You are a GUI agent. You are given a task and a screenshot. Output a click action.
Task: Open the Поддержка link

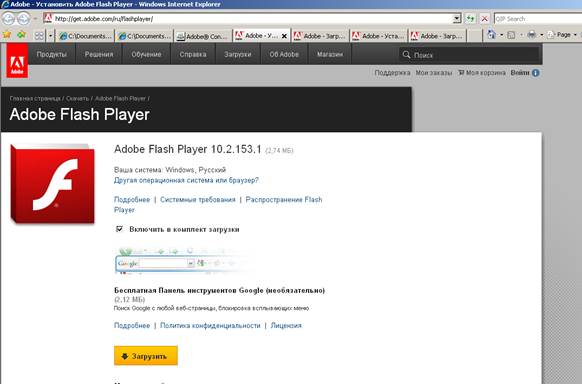point(392,73)
